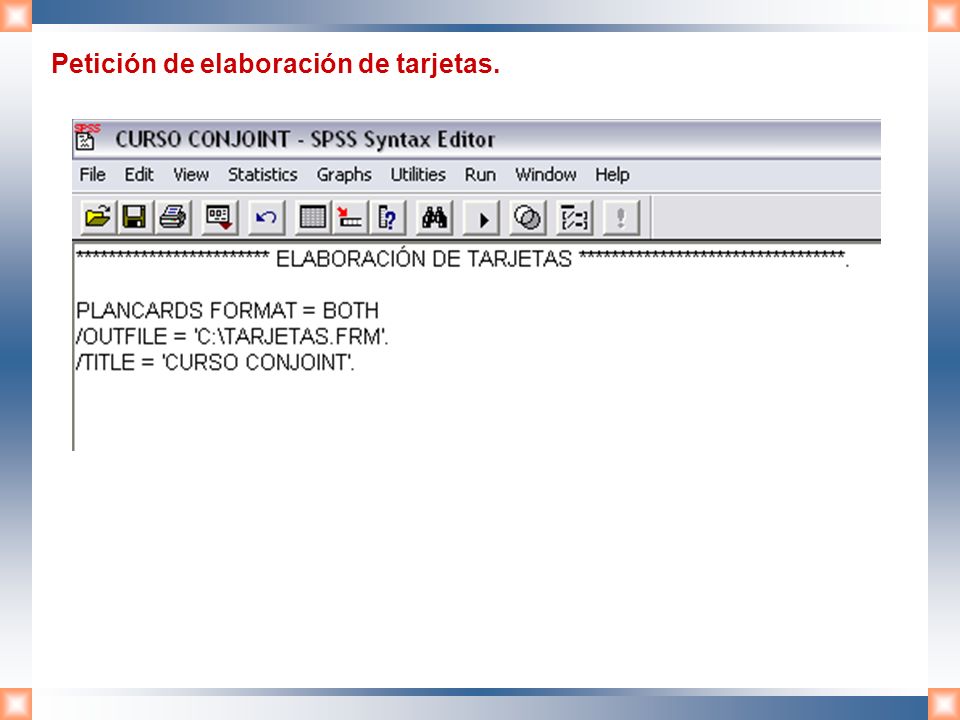This screenshot has height=720, width=960.
Task: Run the current syntax with the play arrow
Action: 482,218
